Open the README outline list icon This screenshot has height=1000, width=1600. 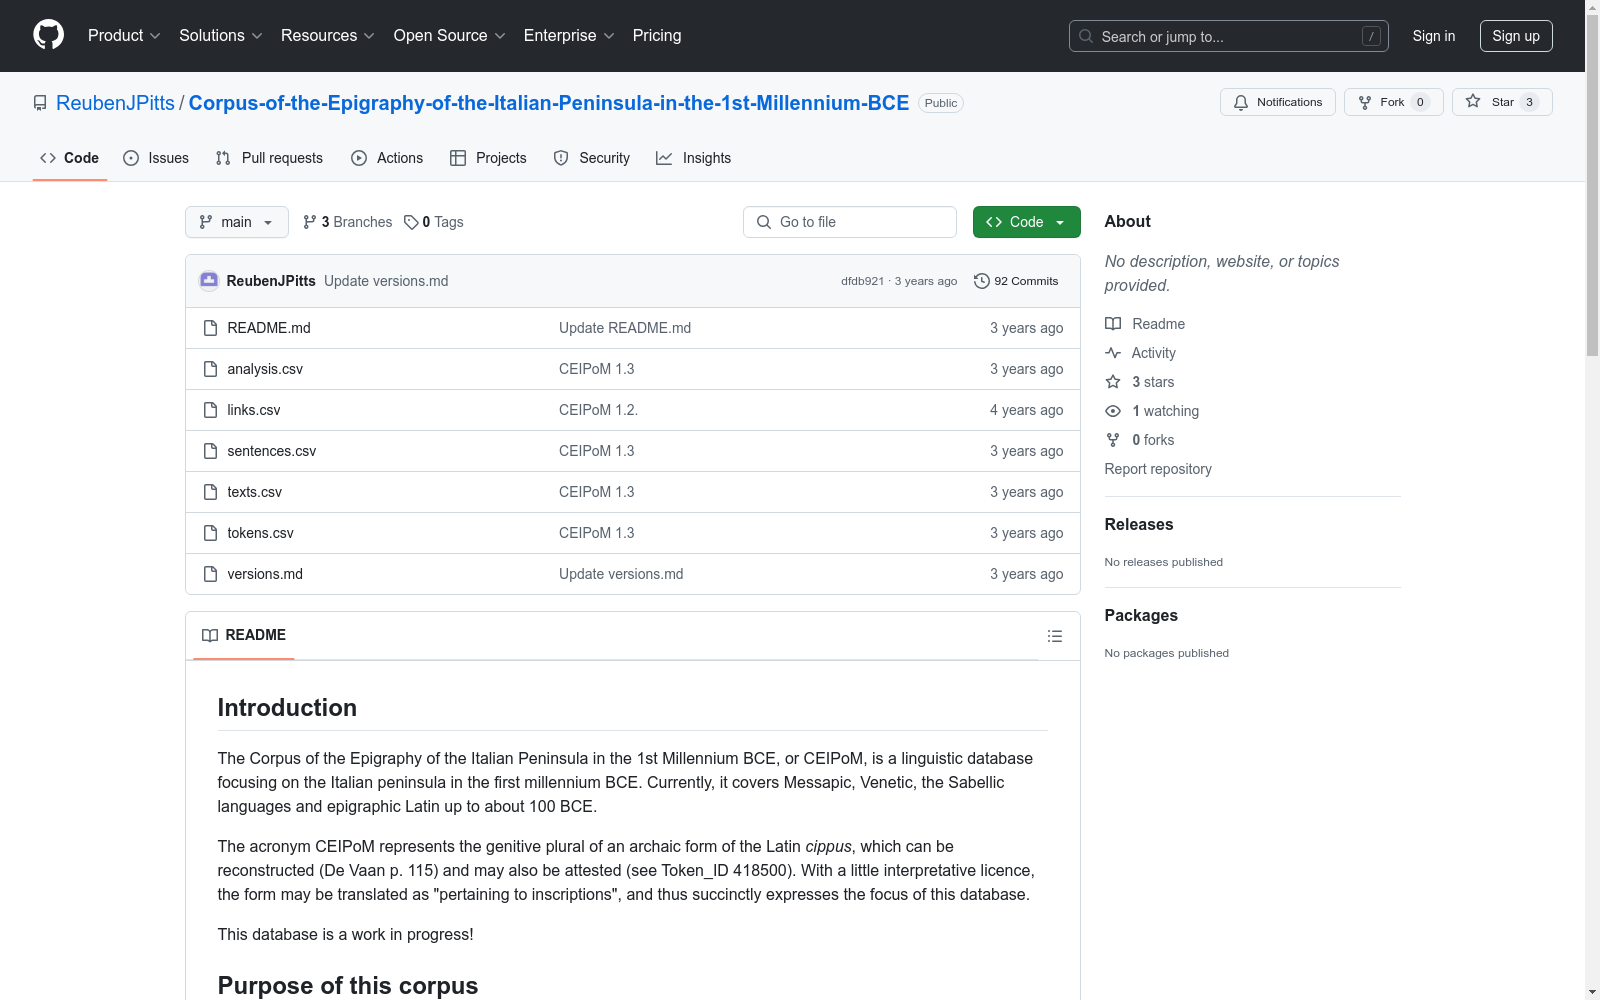coord(1054,636)
